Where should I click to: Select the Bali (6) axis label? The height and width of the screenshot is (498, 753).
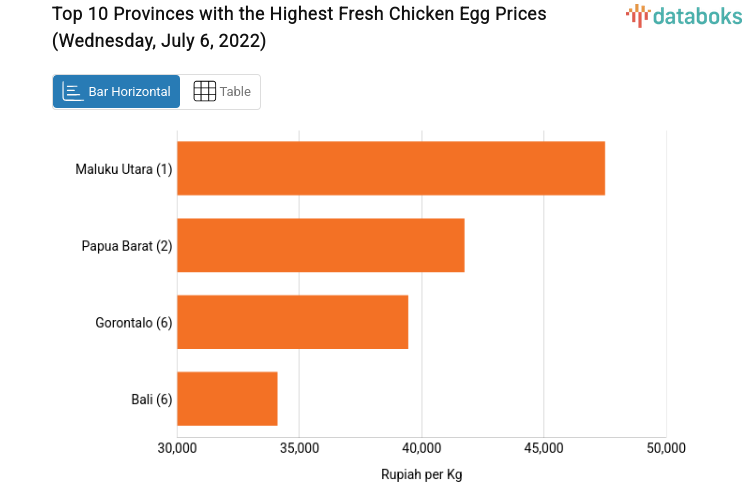152,400
